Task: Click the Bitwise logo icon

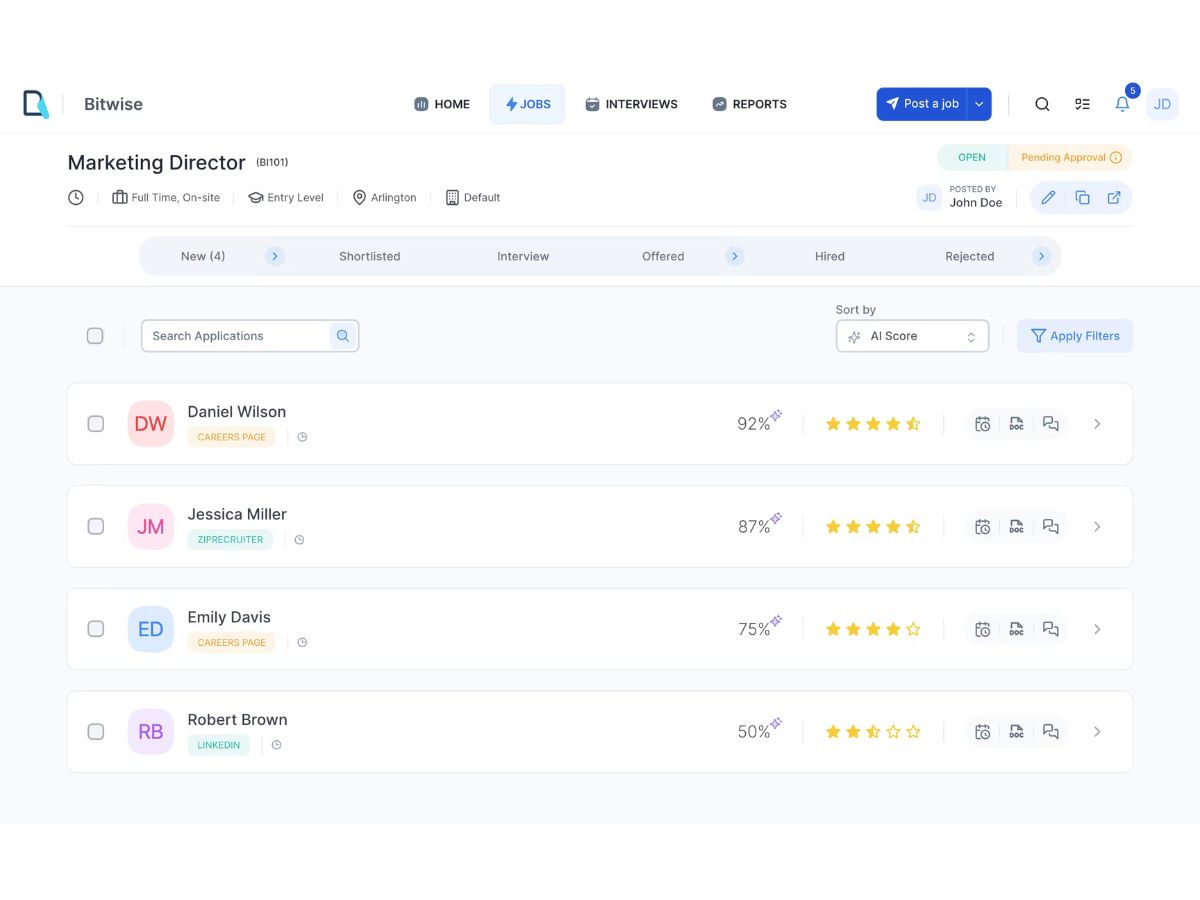Action: [36, 104]
